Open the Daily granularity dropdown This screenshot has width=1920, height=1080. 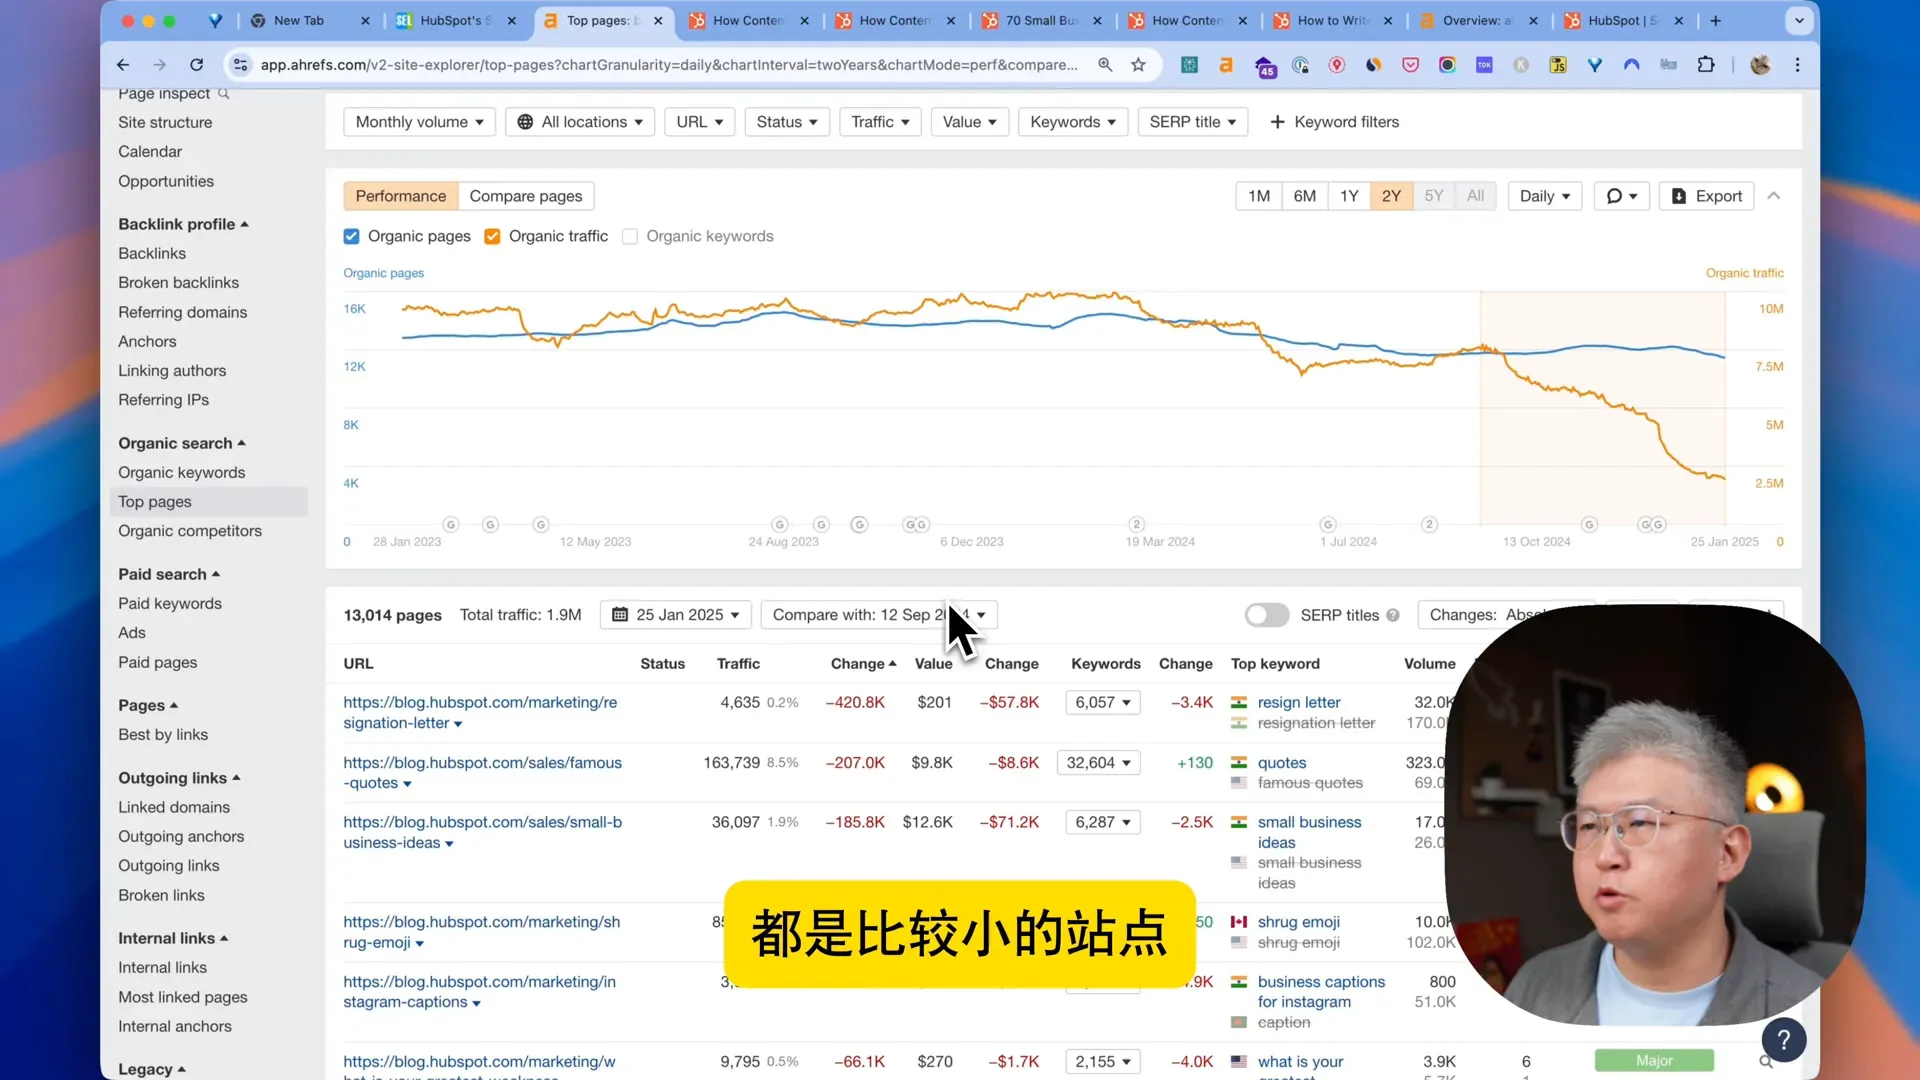1544,196
